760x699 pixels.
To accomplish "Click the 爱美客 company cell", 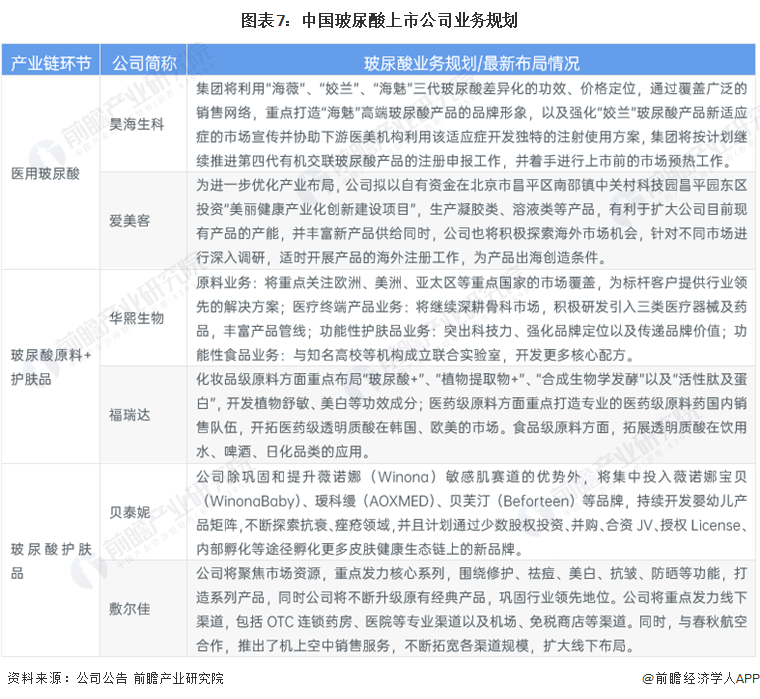I will click(x=143, y=221).
